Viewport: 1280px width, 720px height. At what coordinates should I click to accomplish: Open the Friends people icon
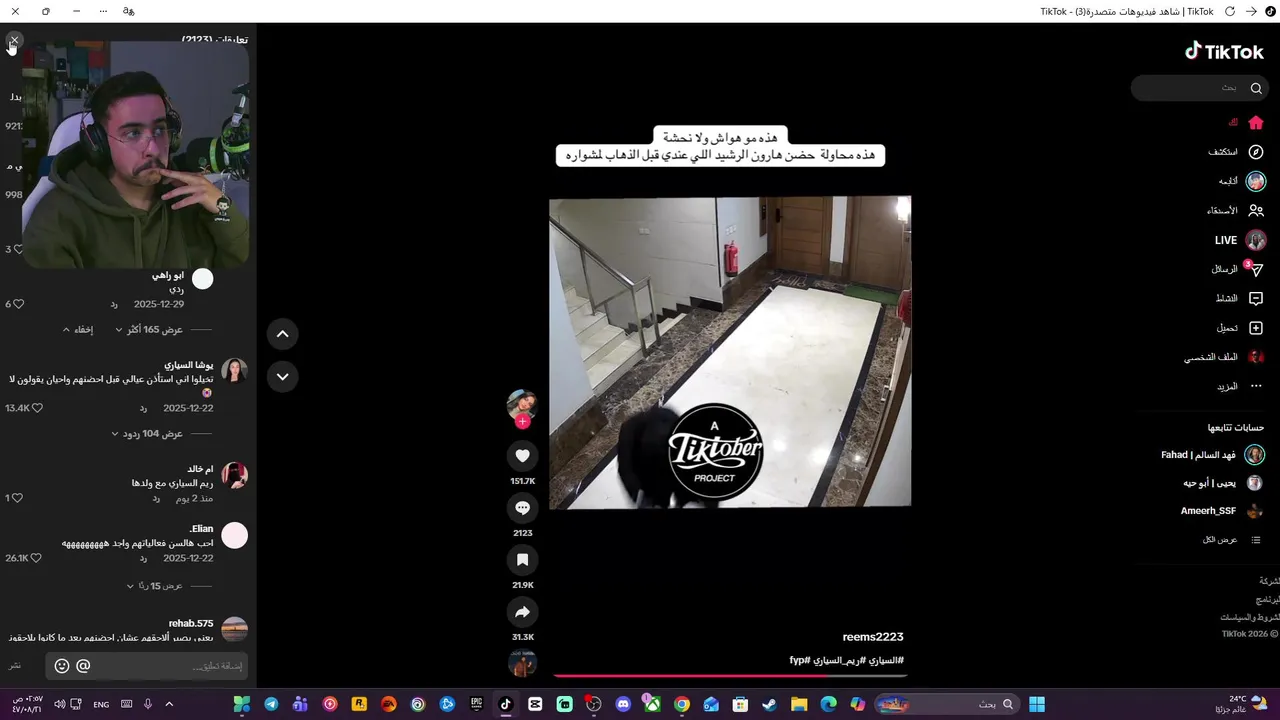pyautogui.click(x=1256, y=210)
